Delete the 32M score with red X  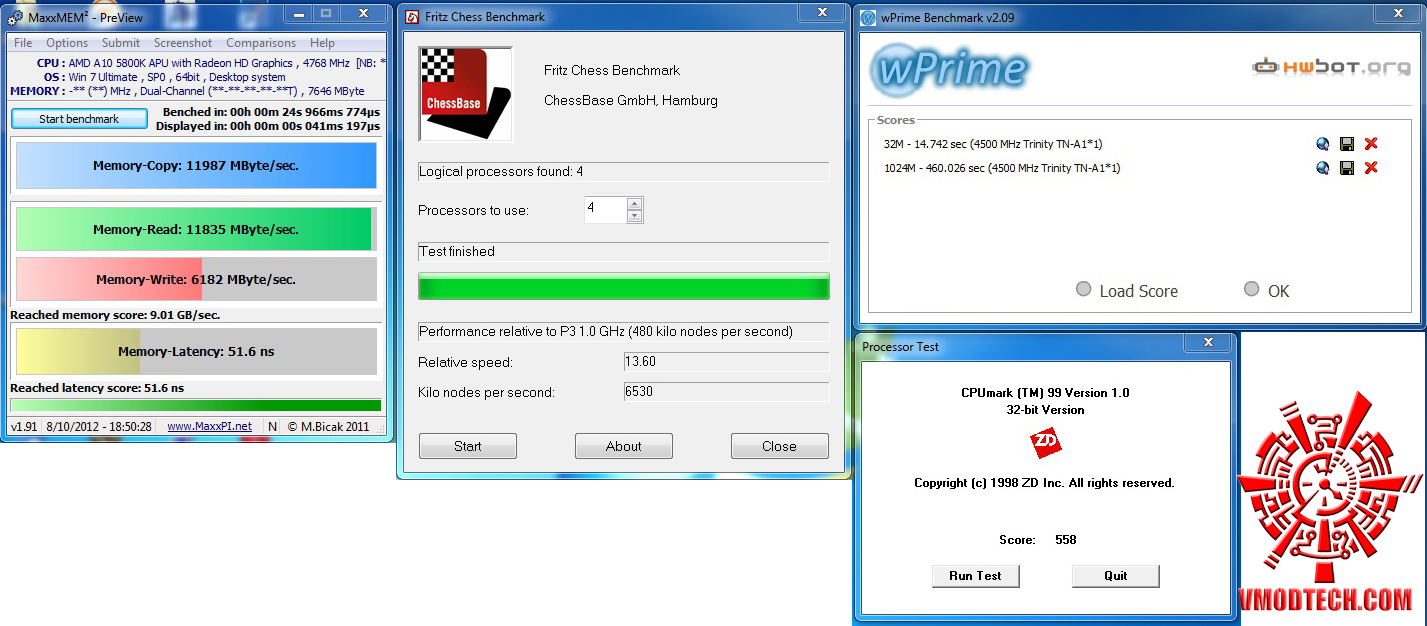1371,144
